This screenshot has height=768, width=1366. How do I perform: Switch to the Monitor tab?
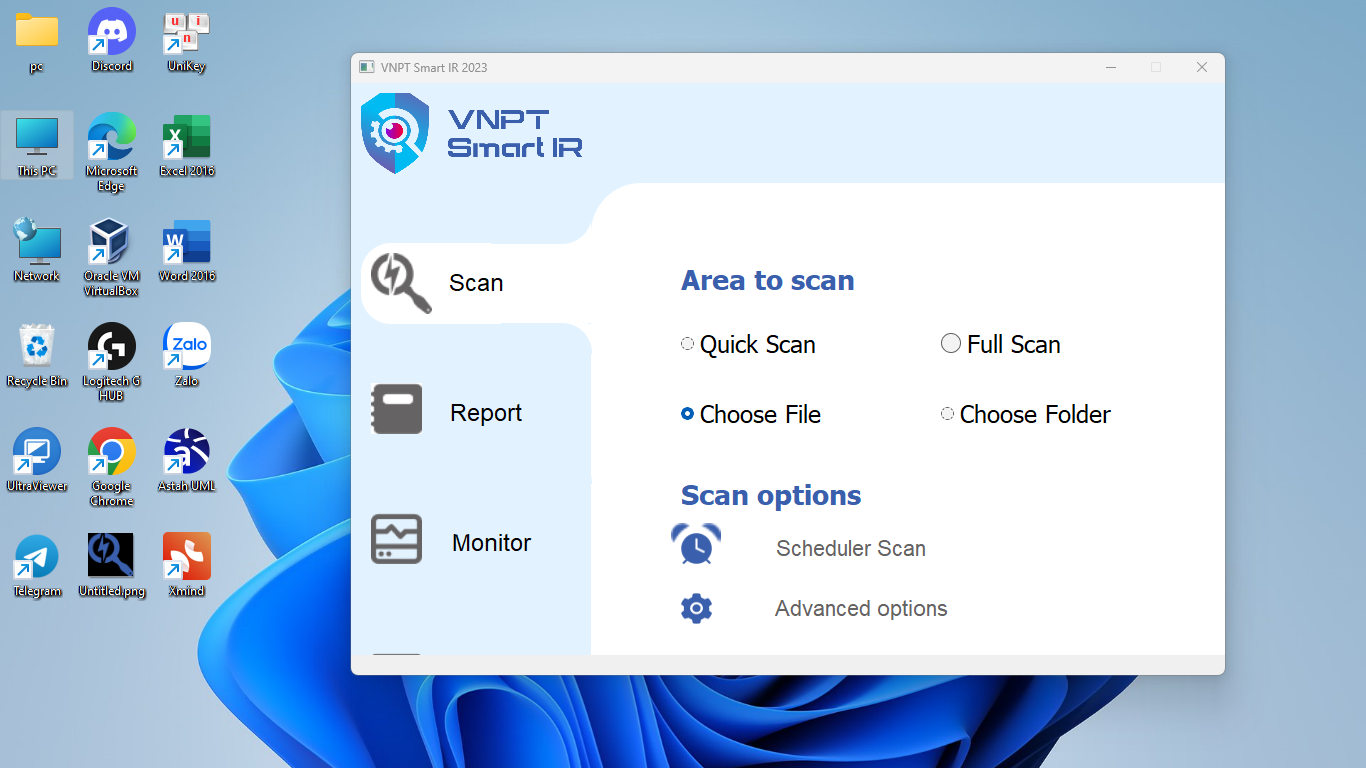pyautogui.click(x=491, y=543)
